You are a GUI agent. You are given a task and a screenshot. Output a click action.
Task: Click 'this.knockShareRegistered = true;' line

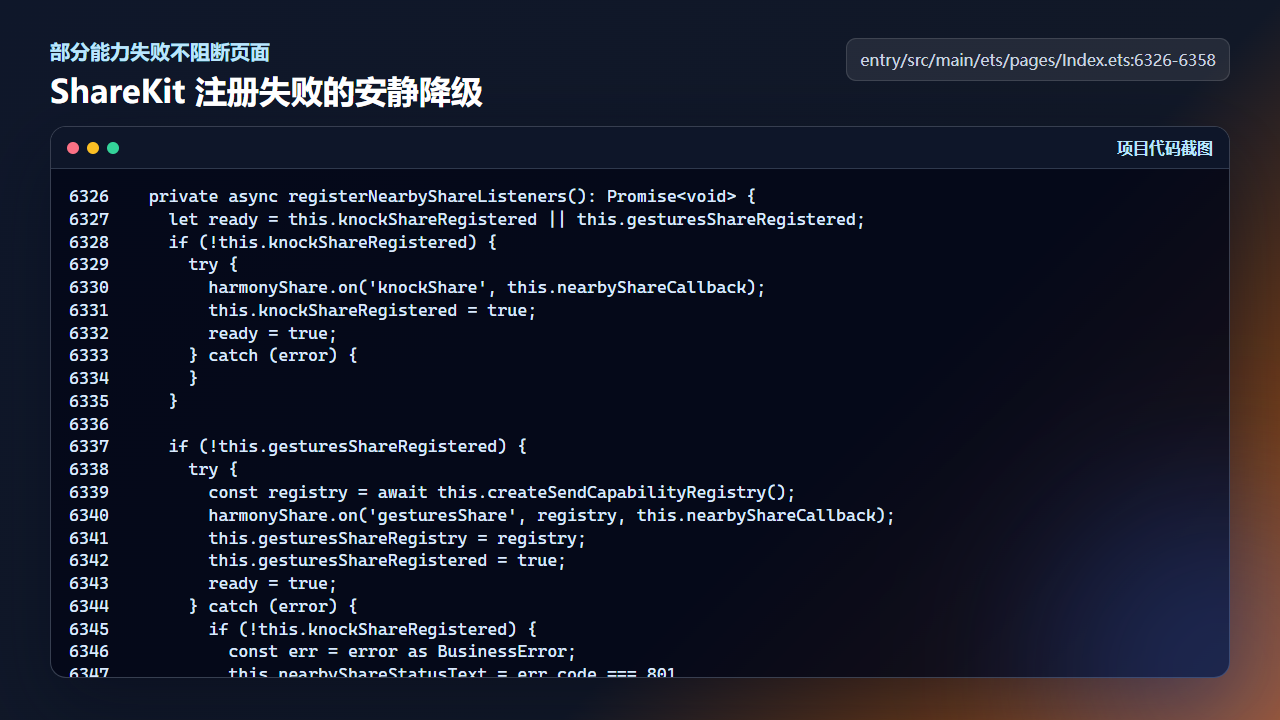[x=372, y=310]
